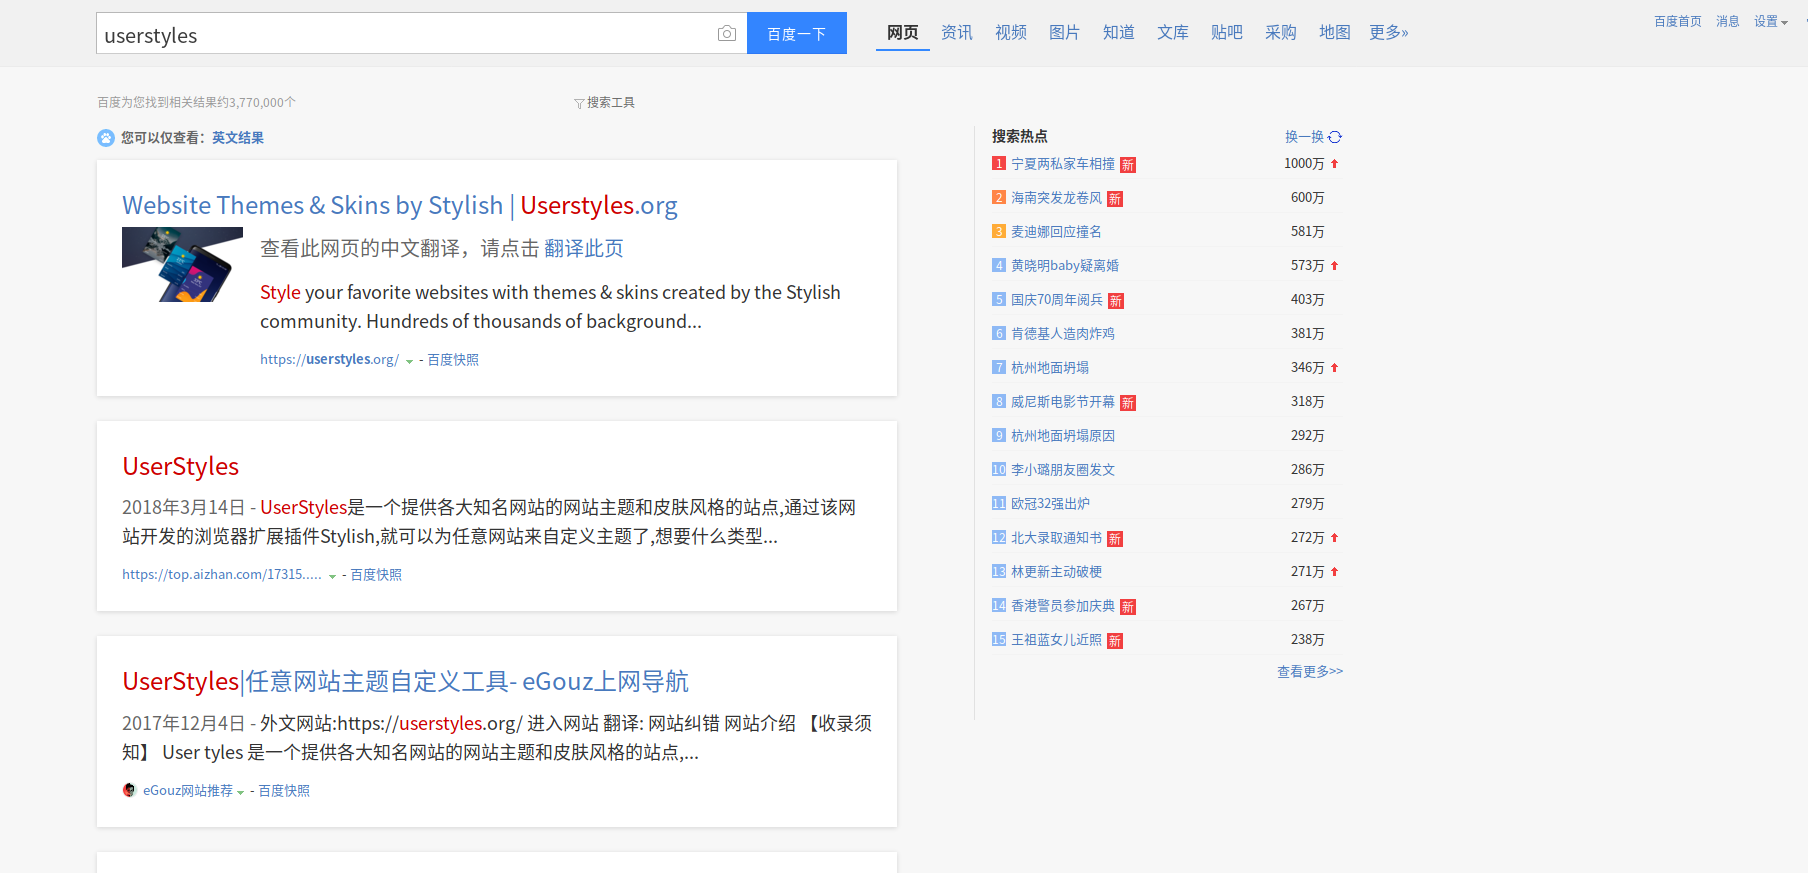The width and height of the screenshot is (1808, 873).
Task: Open the green arrow menu beside eGouz网站推荐
Action: (240, 792)
